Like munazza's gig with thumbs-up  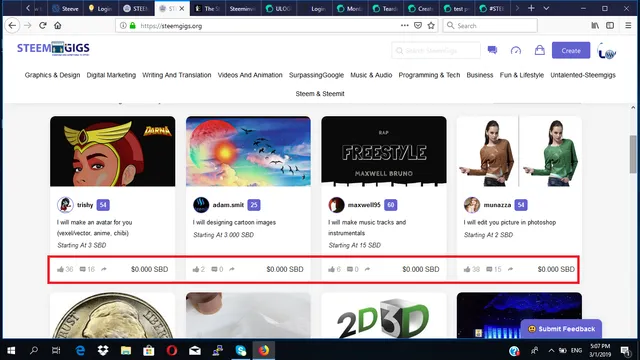click(x=467, y=269)
